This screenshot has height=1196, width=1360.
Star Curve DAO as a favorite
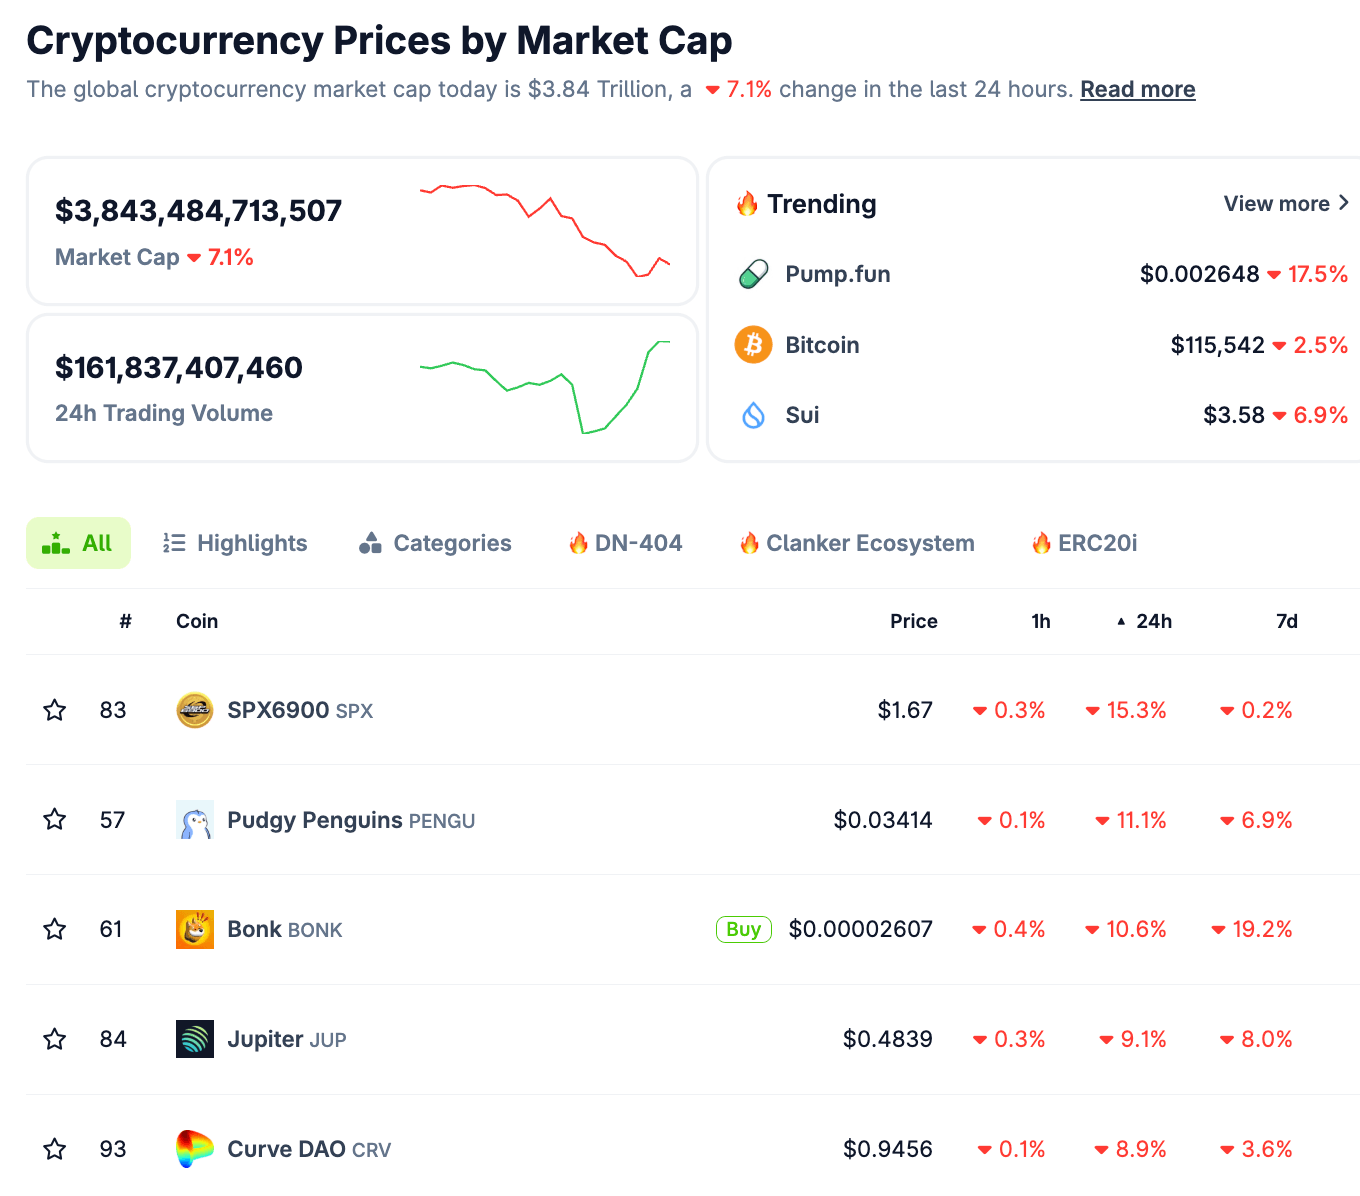pyautogui.click(x=55, y=1149)
